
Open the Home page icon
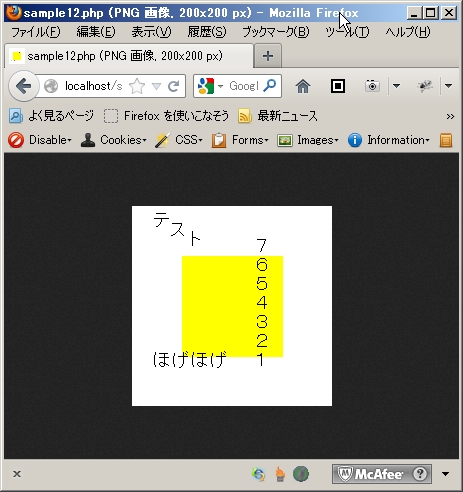coord(303,86)
